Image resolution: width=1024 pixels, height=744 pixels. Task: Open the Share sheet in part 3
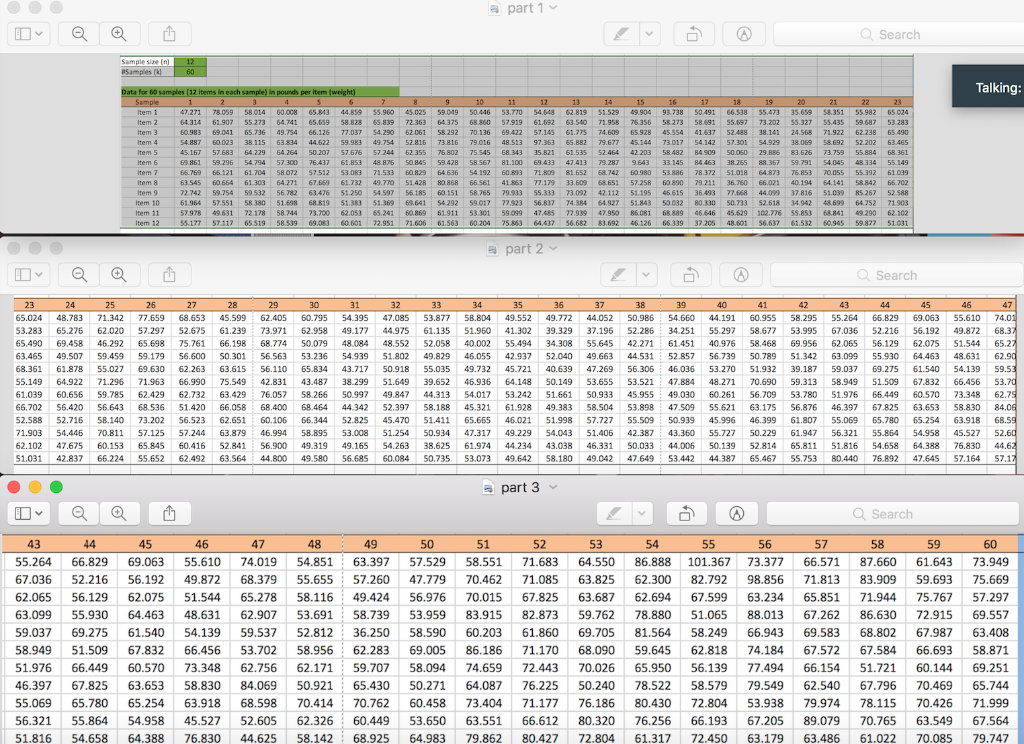tap(168, 514)
